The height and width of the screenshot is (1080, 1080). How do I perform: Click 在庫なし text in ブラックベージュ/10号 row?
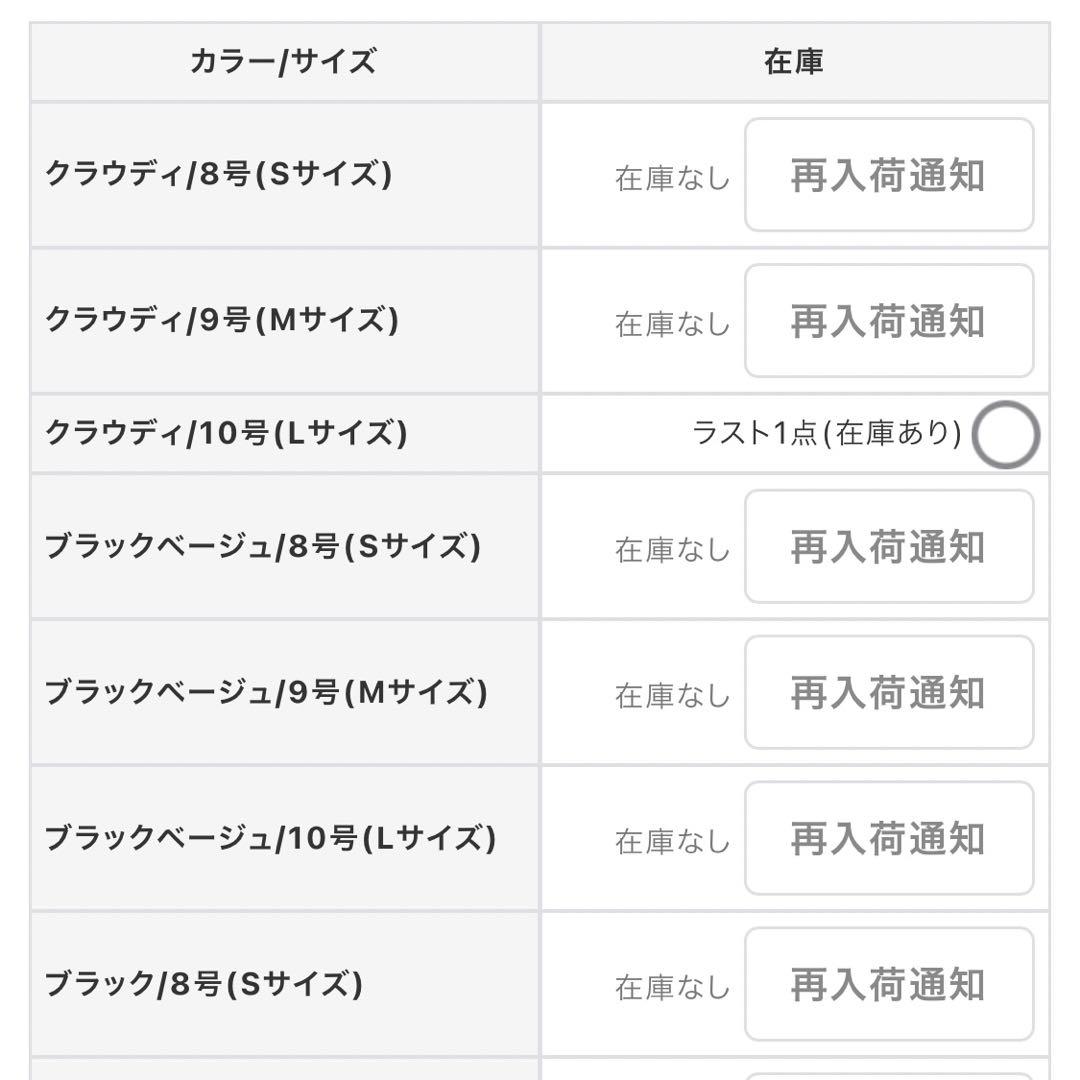[672, 842]
